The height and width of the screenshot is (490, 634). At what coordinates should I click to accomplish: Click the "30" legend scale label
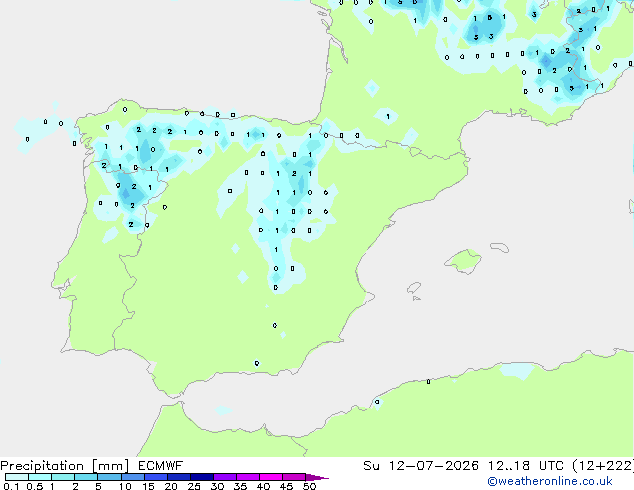click(x=217, y=486)
